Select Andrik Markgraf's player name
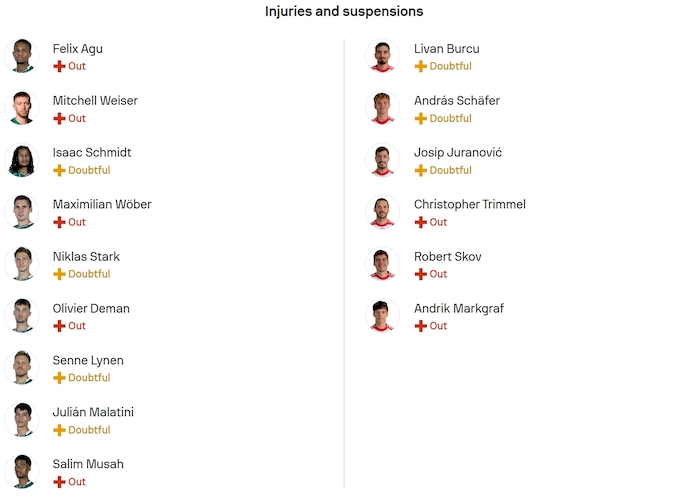 click(459, 308)
